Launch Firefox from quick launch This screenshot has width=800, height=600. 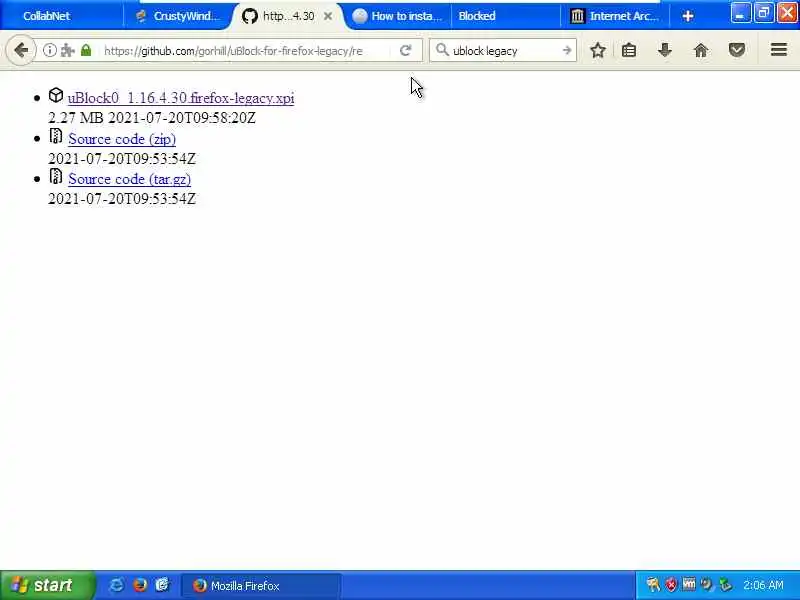pos(140,585)
